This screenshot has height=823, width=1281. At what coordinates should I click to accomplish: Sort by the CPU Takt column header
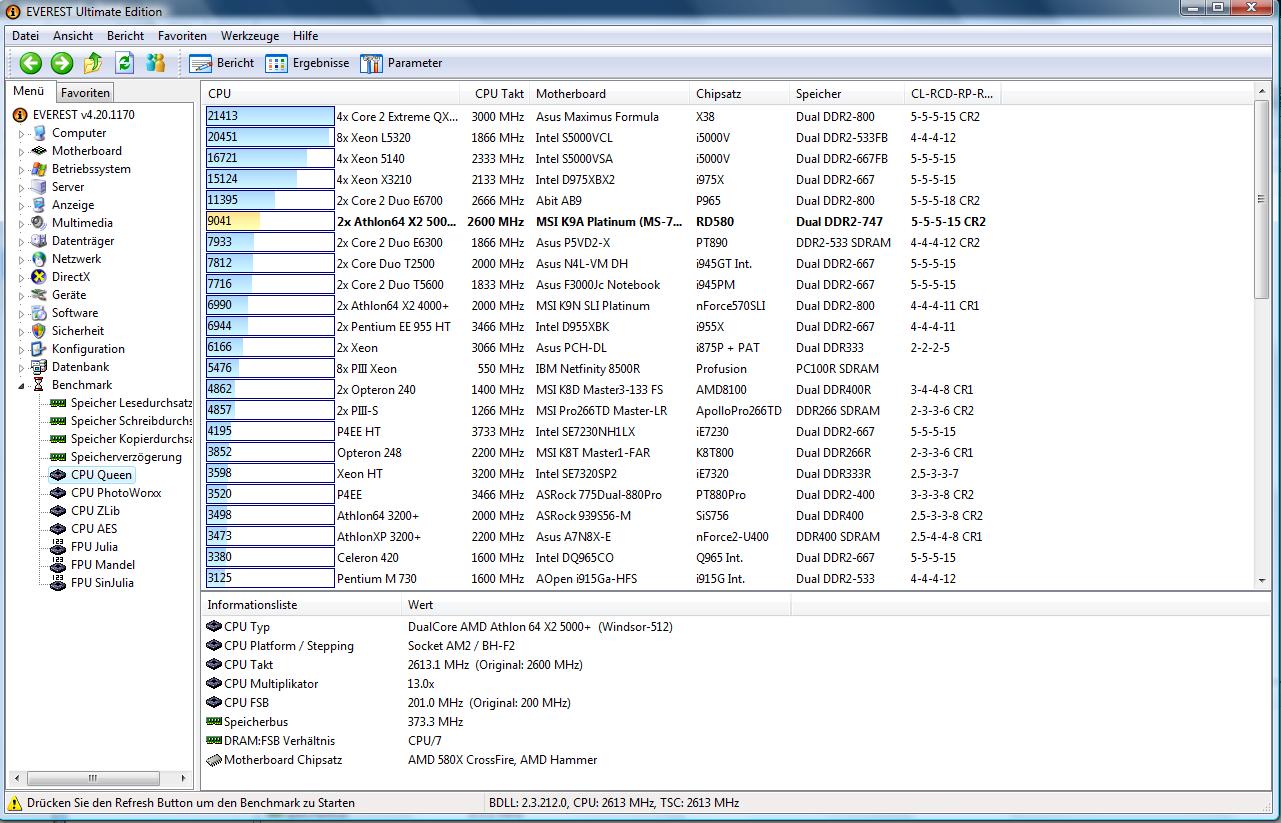point(495,94)
